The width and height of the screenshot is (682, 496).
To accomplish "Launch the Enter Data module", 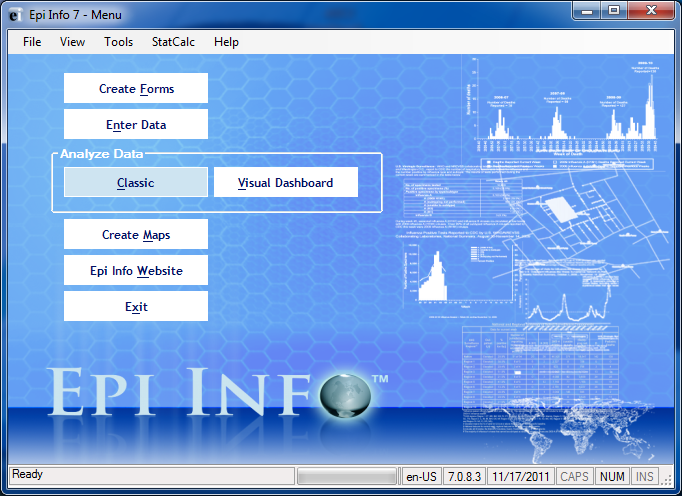I will point(136,125).
